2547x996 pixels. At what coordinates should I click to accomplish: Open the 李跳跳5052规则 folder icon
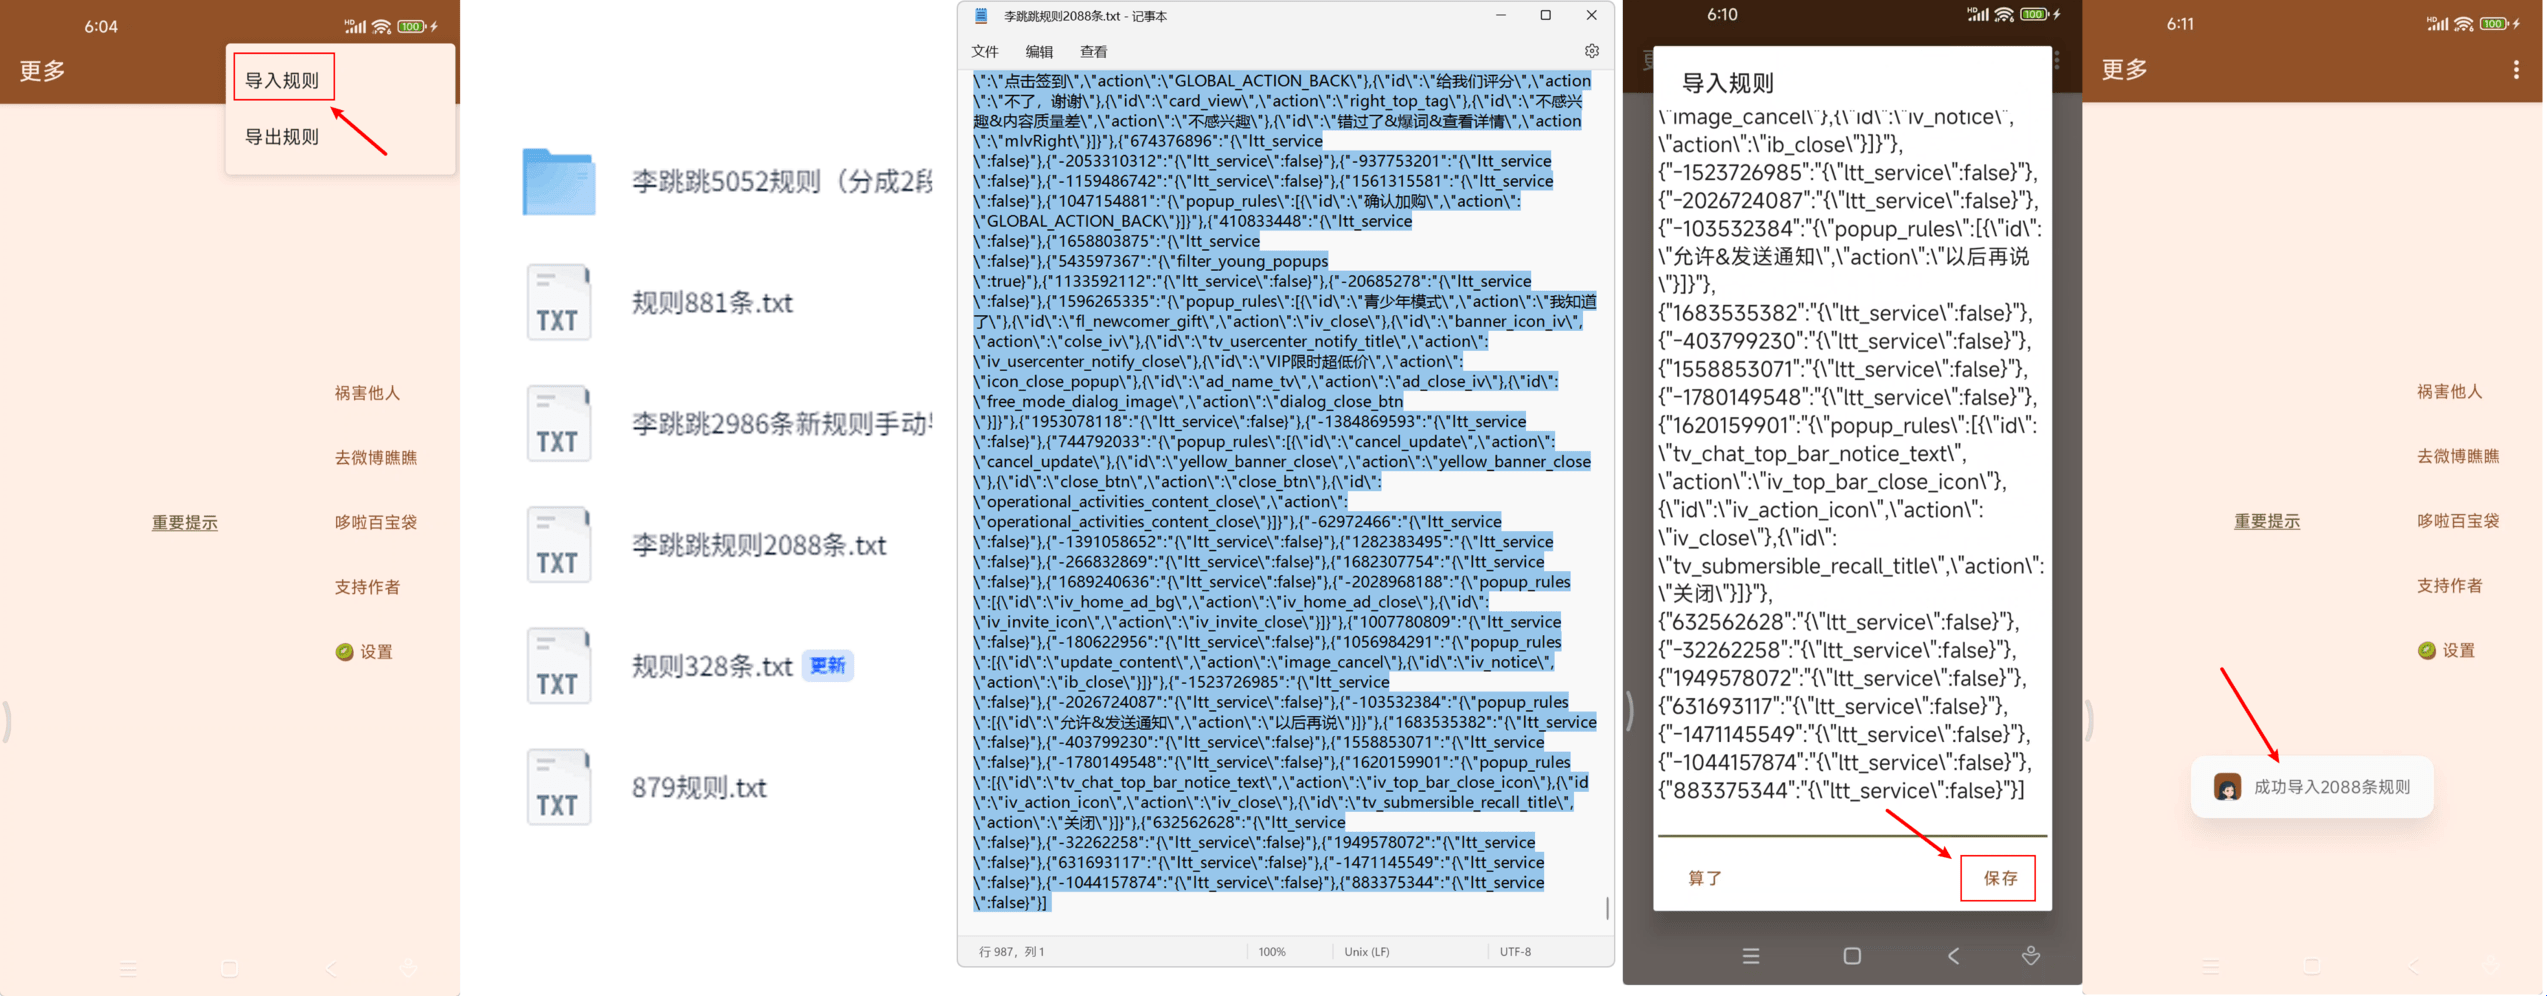point(558,182)
